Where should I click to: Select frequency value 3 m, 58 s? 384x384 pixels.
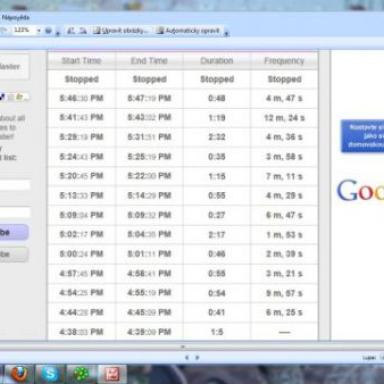[x=284, y=156]
